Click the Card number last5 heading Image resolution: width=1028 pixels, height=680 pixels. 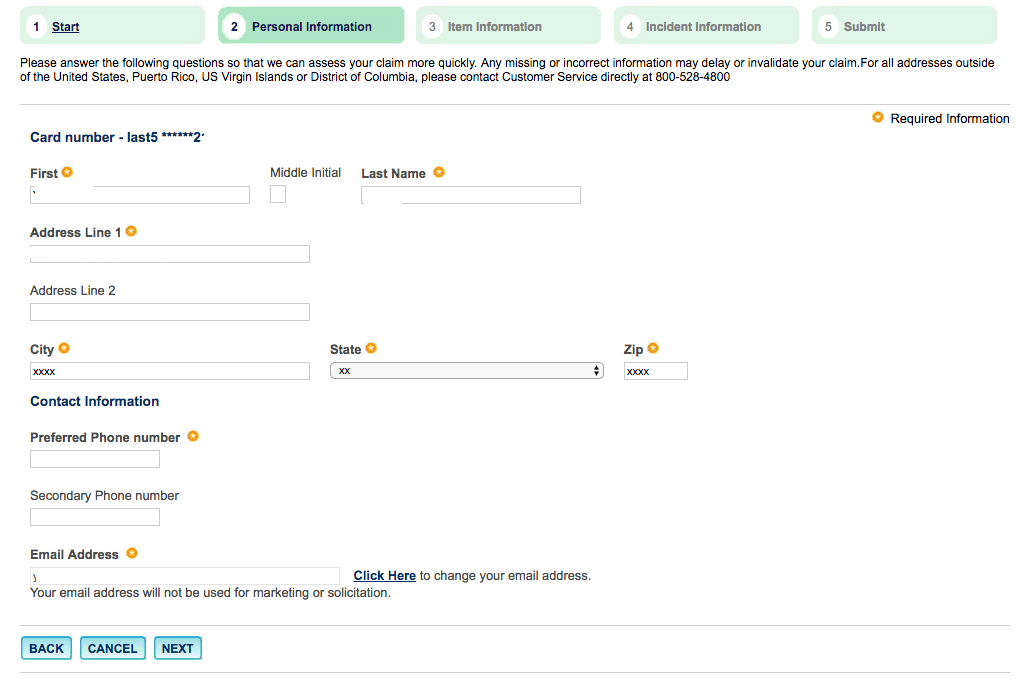[x=117, y=137]
